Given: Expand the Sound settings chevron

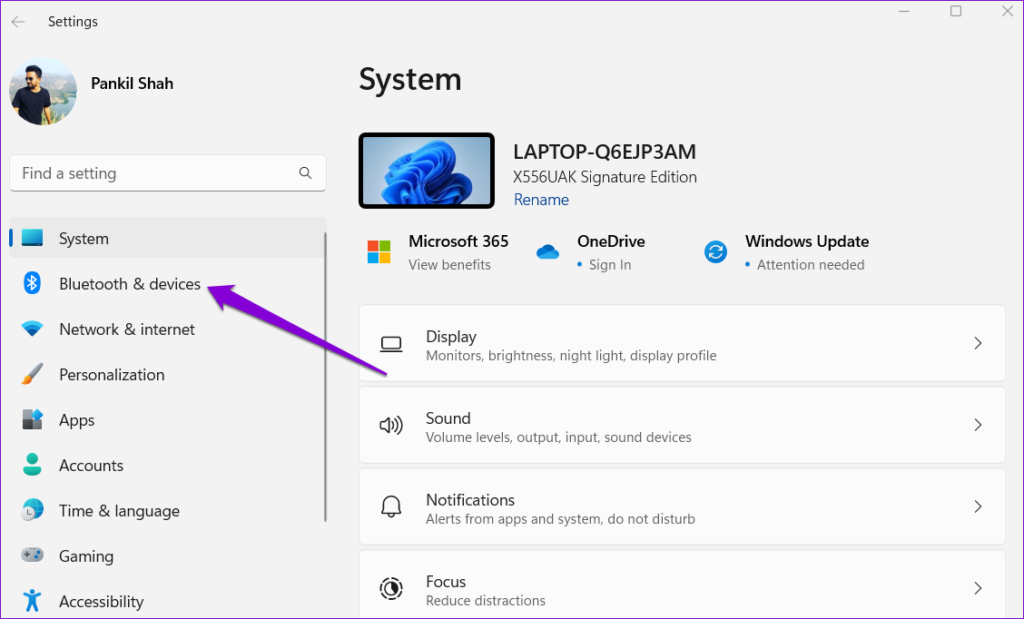Looking at the screenshot, I should [x=978, y=425].
